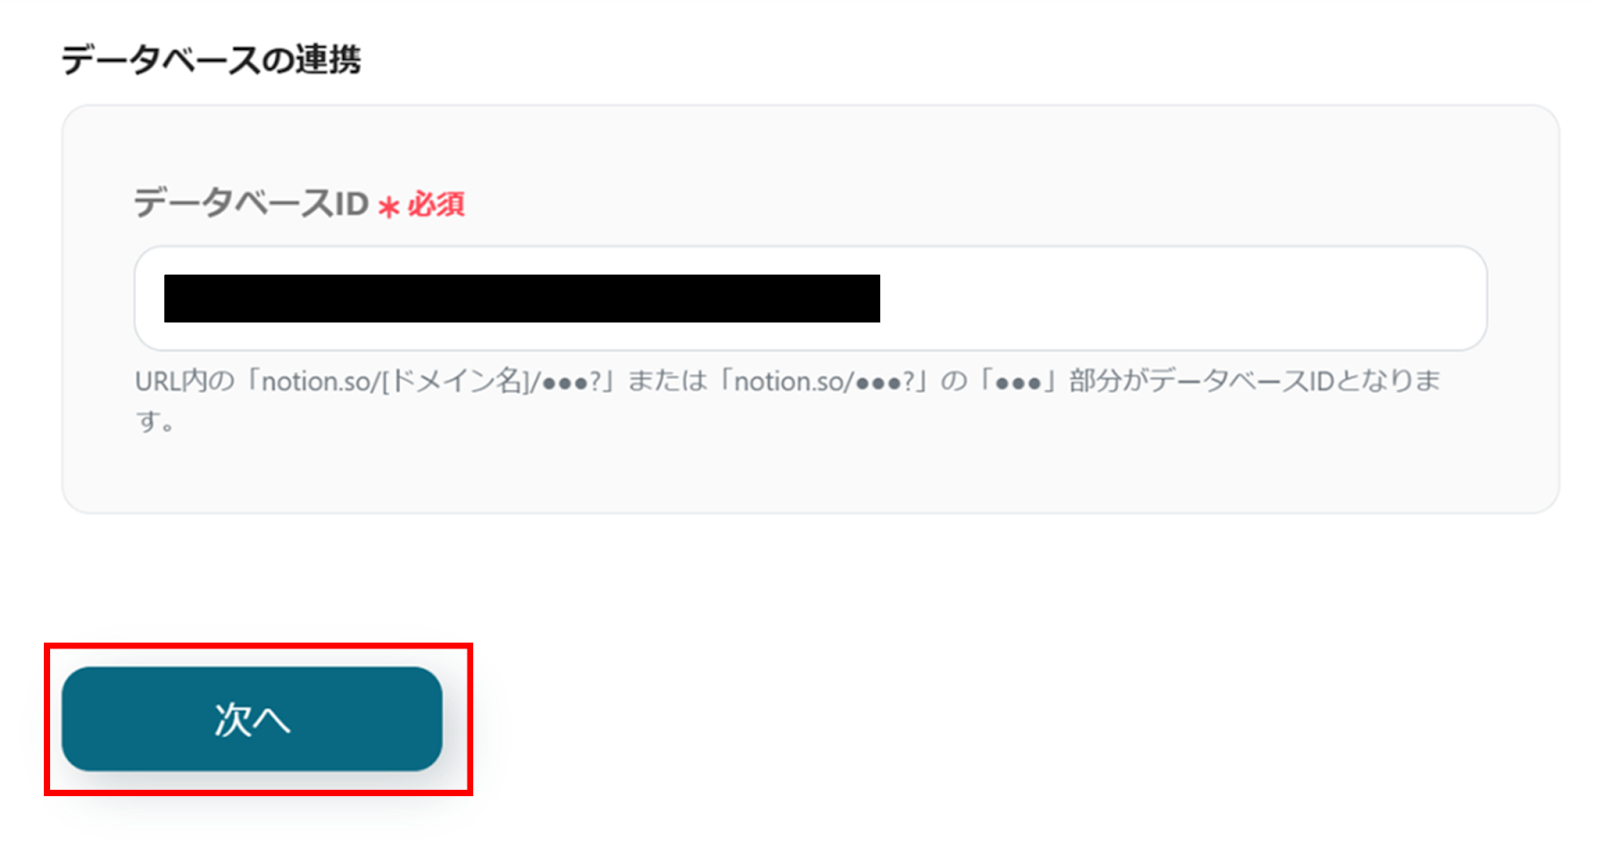Click the empty right side of ID field
Viewport: 1600px width, 851px height.
[1180, 298]
